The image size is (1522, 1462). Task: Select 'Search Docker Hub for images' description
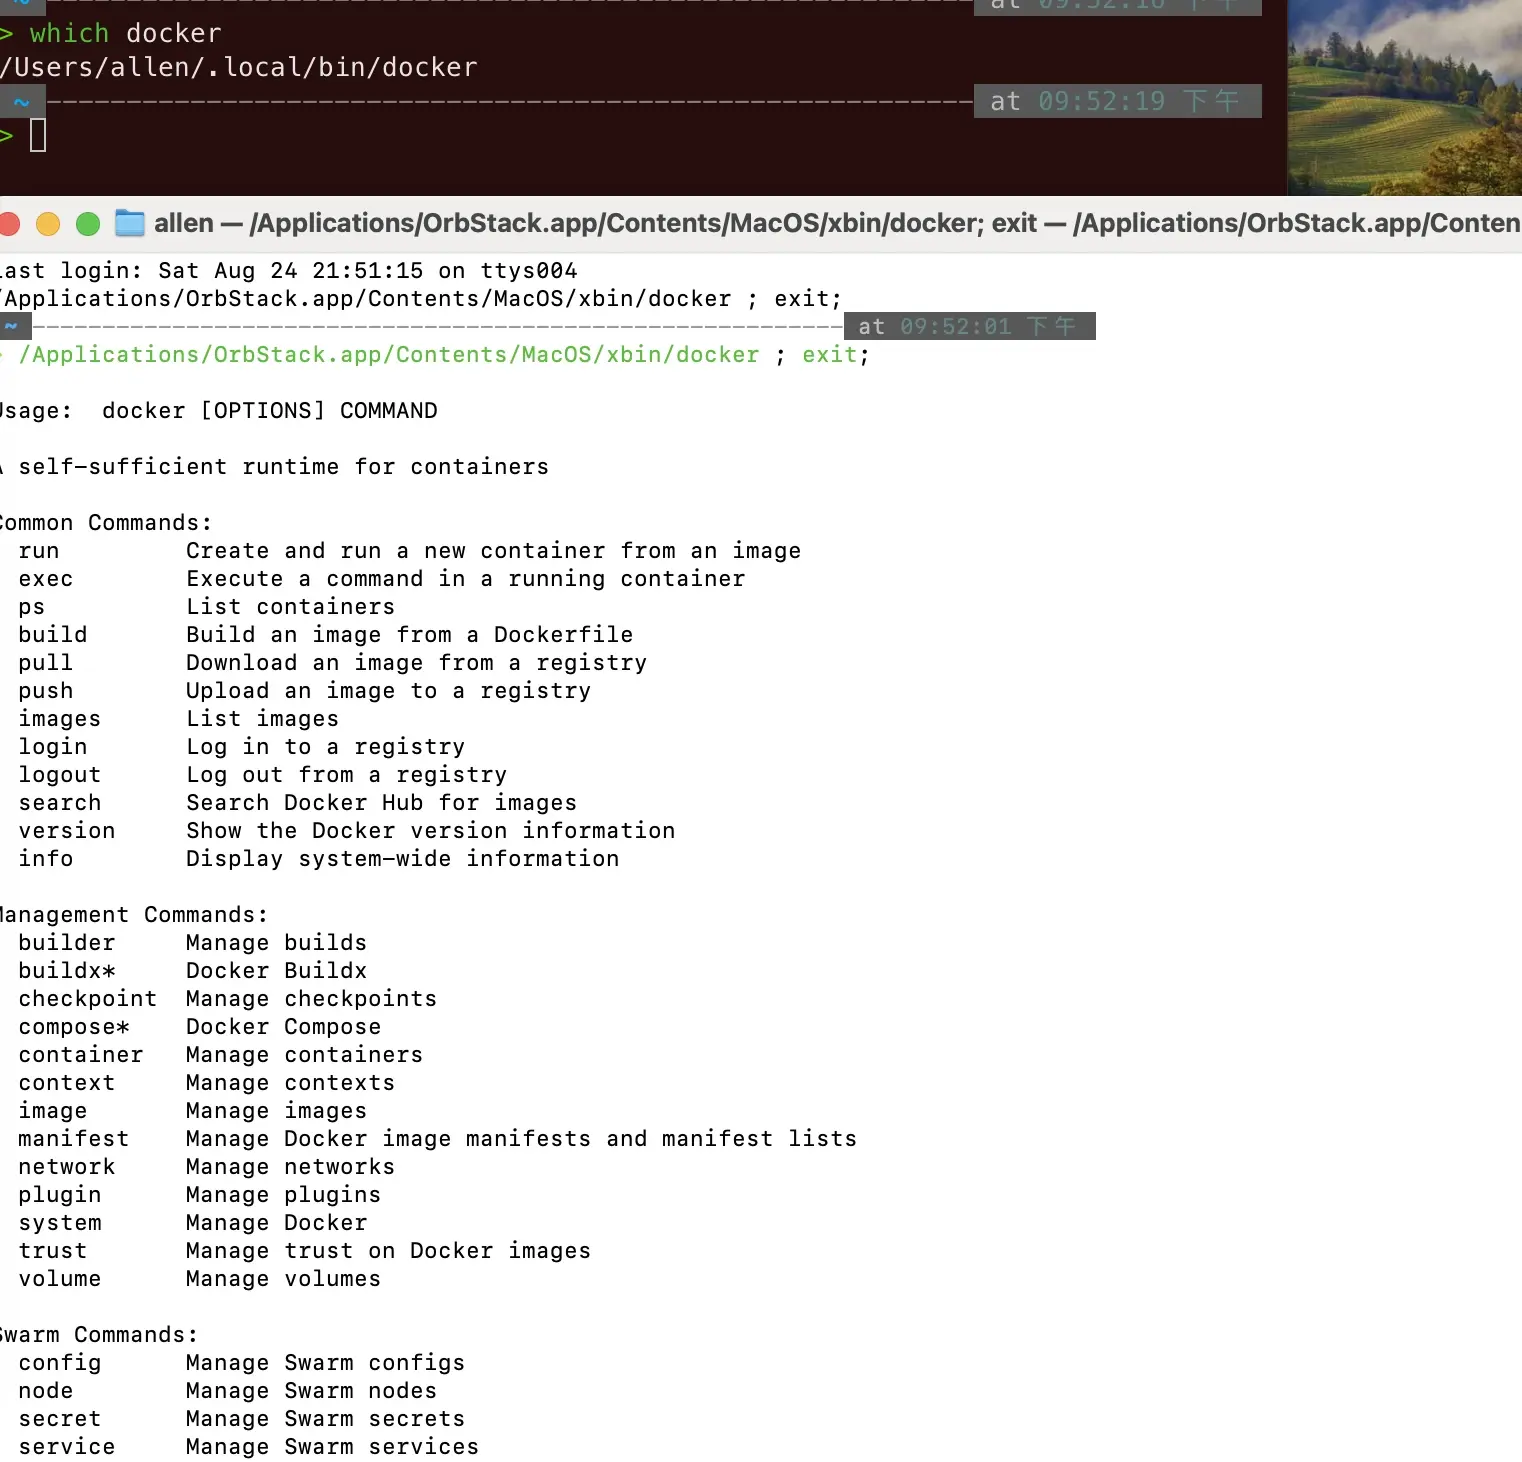coord(382,803)
